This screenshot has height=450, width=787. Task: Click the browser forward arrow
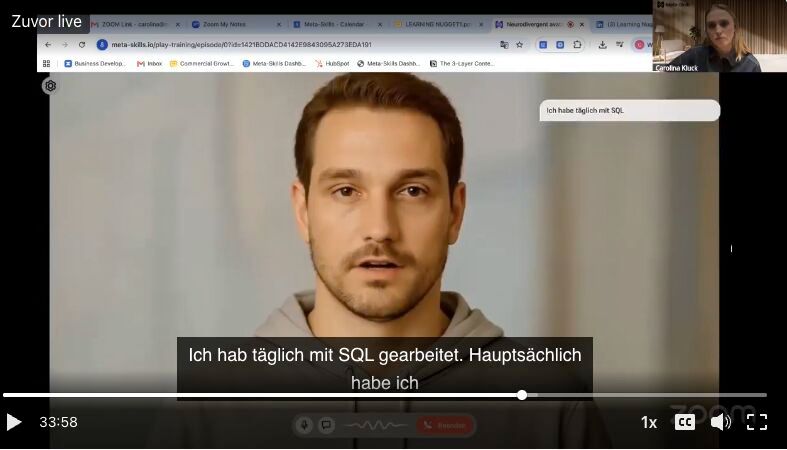[x=65, y=45]
